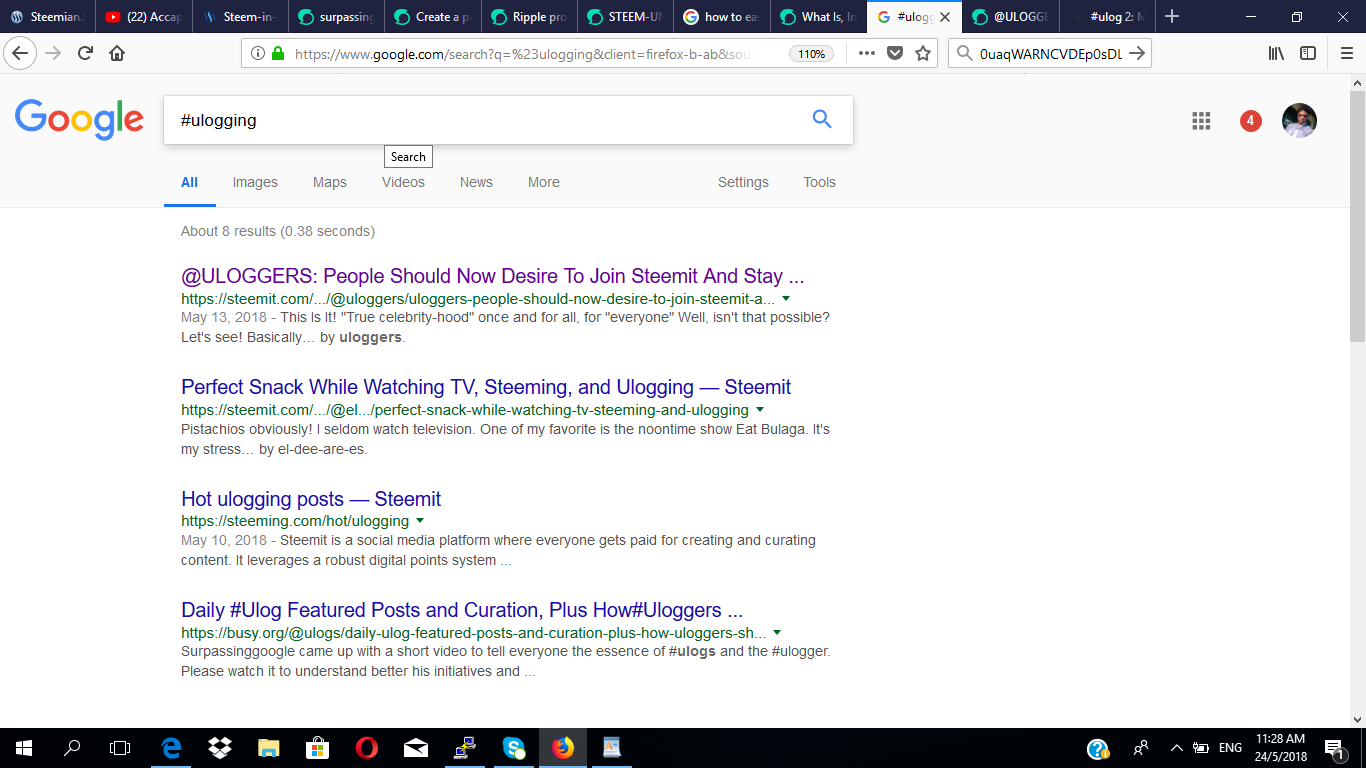The height and width of the screenshot is (768, 1366).
Task: Select the Videos results tab
Action: click(x=403, y=182)
